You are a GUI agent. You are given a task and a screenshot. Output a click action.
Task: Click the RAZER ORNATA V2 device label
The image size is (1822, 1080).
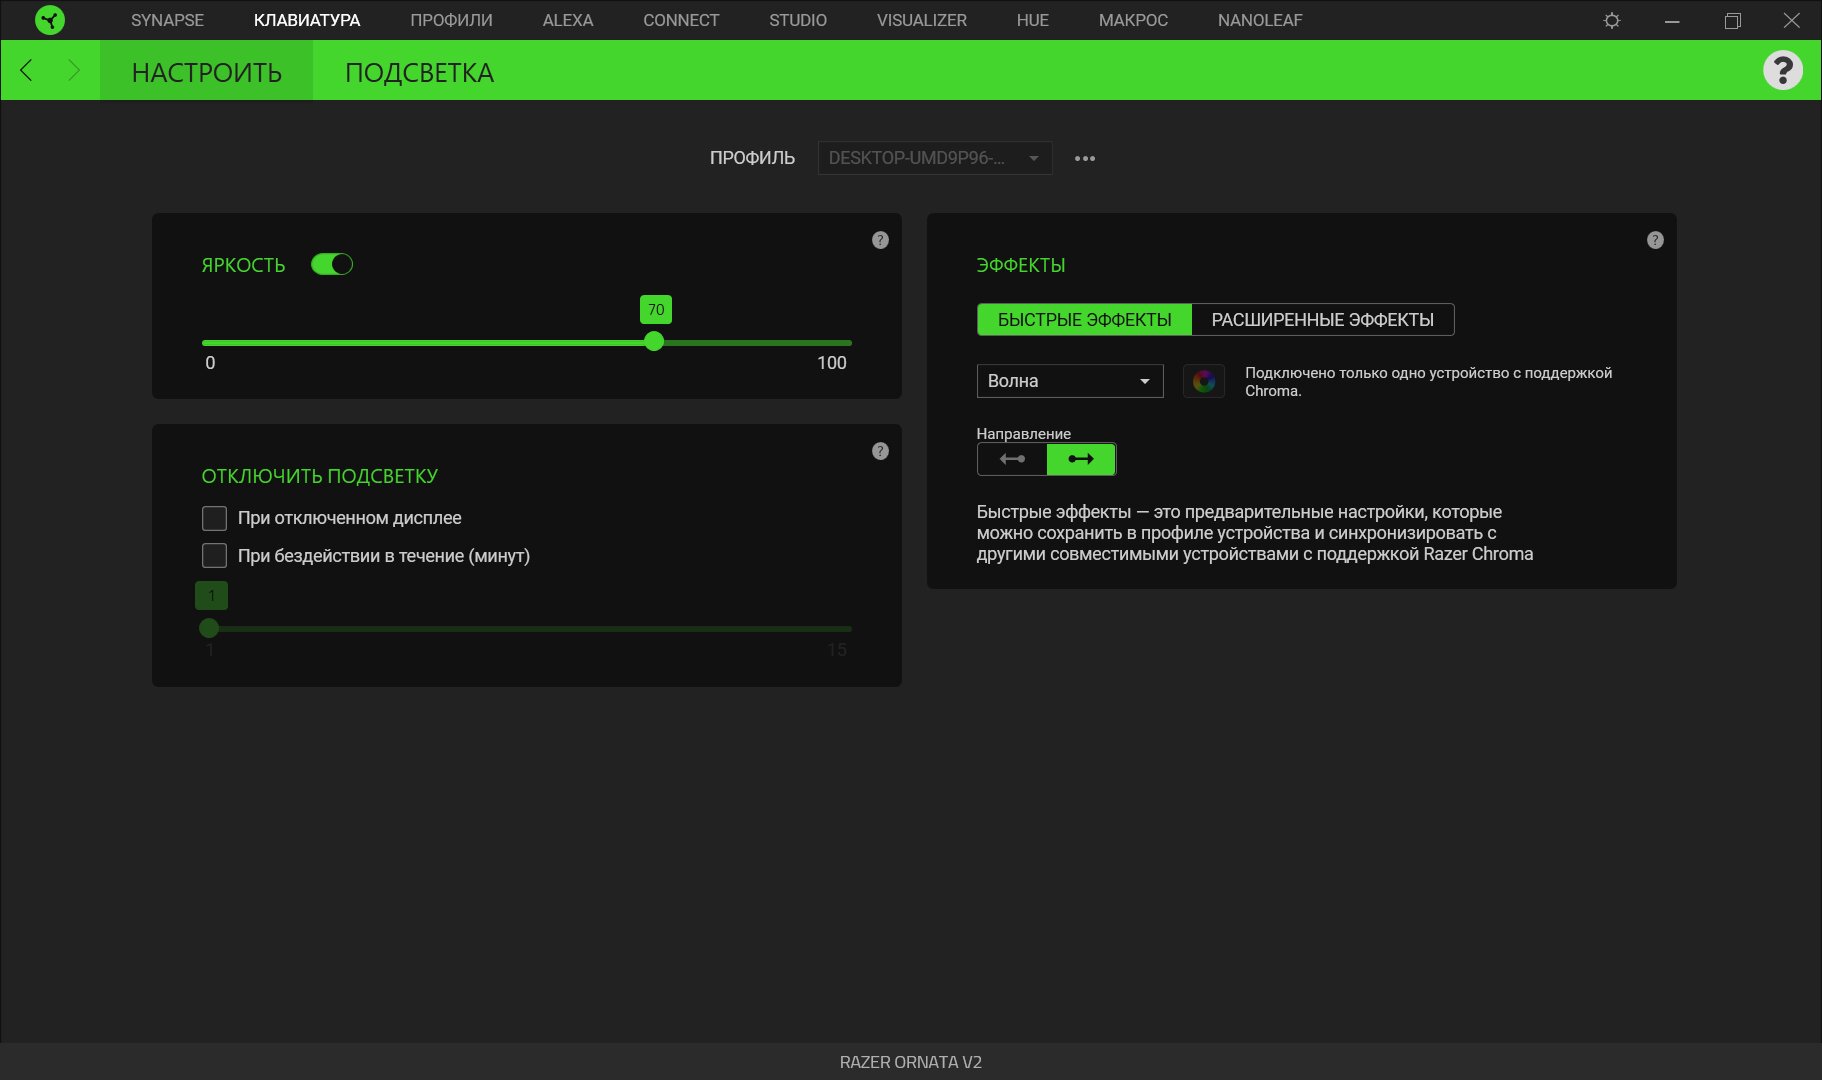(911, 1062)
